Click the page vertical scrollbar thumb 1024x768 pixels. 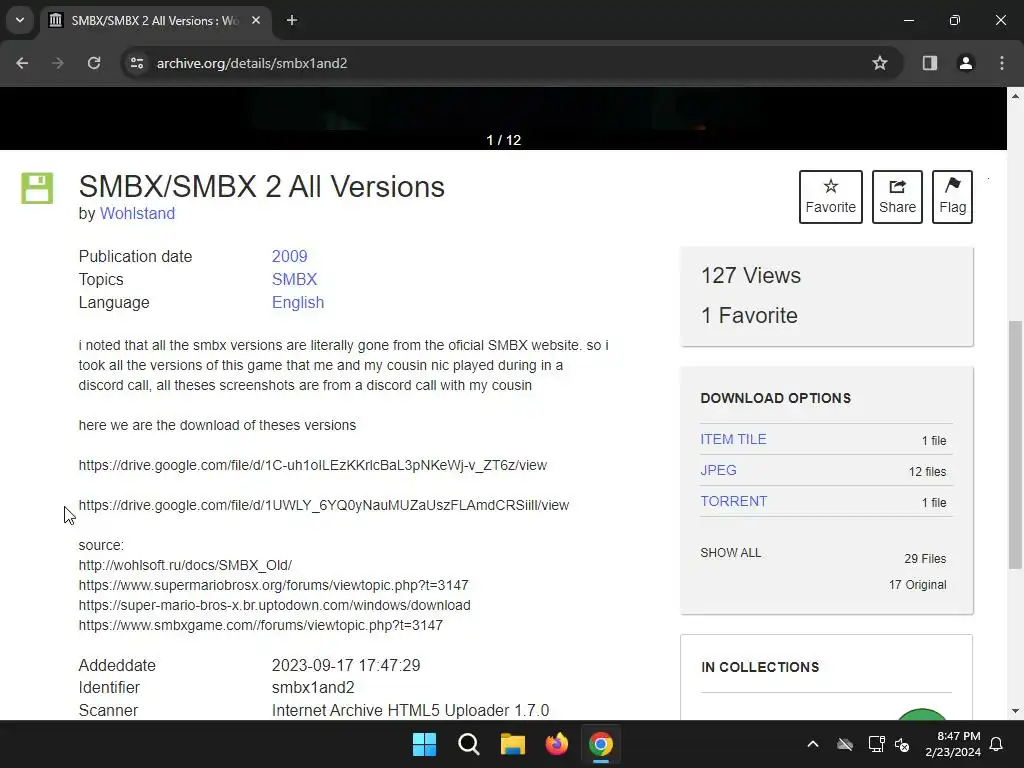tap(1015, 444)
